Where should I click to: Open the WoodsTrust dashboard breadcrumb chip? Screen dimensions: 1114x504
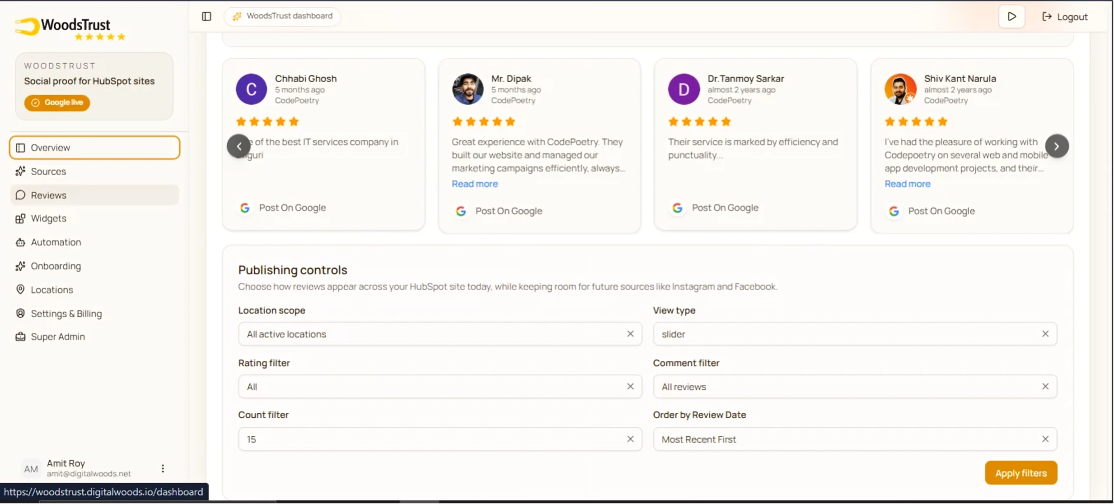coord(282,16)
